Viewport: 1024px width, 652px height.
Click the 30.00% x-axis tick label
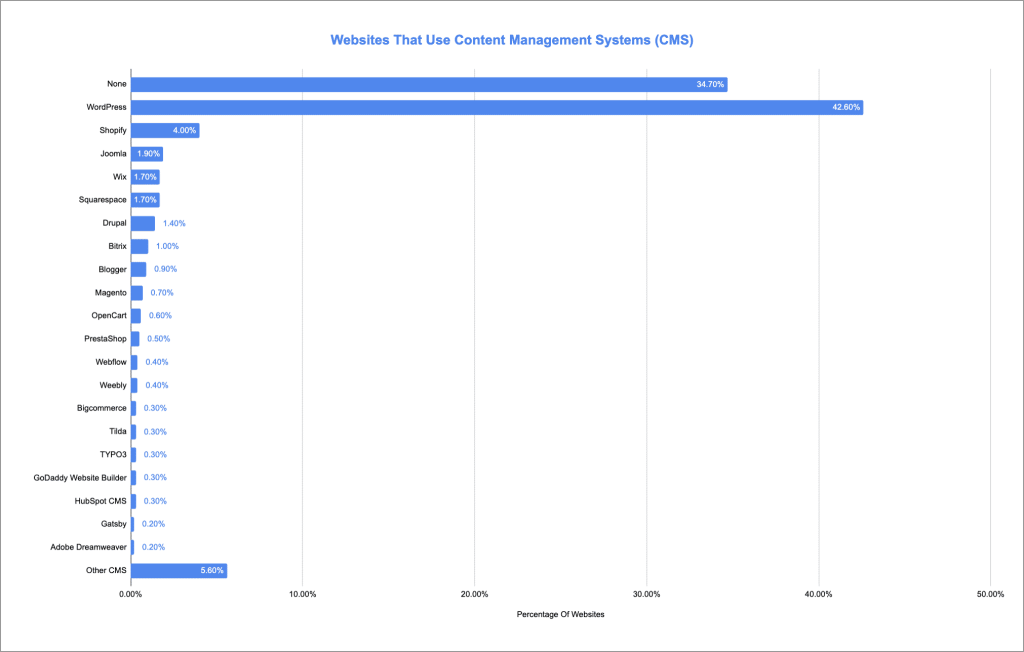[647, 595]
